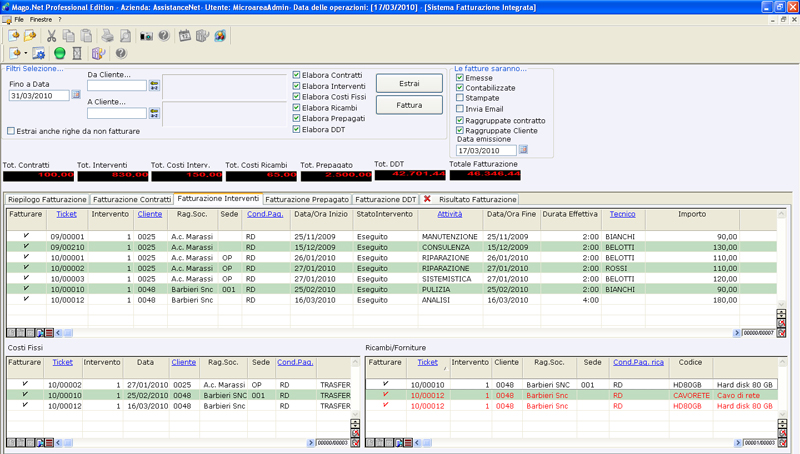800x454 pixels.
Task: Click scroll-down arrow of Interventi grid
Action: [781, 304]
